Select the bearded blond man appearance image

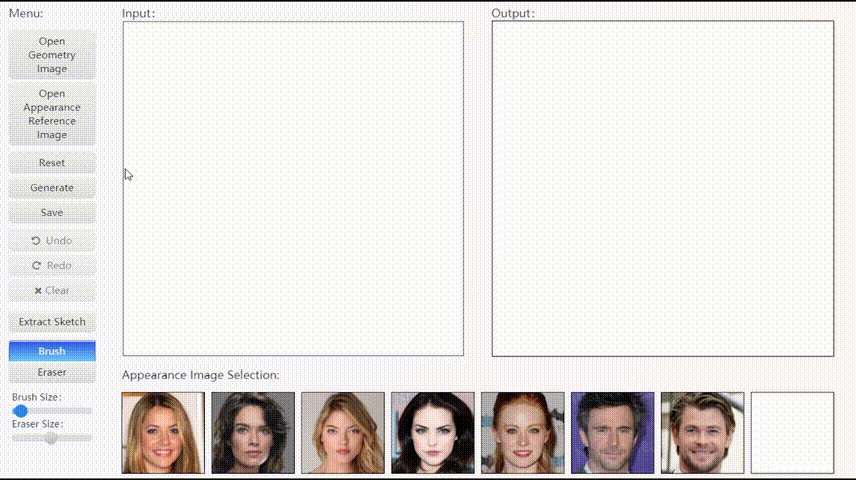[x=702, y=432]
